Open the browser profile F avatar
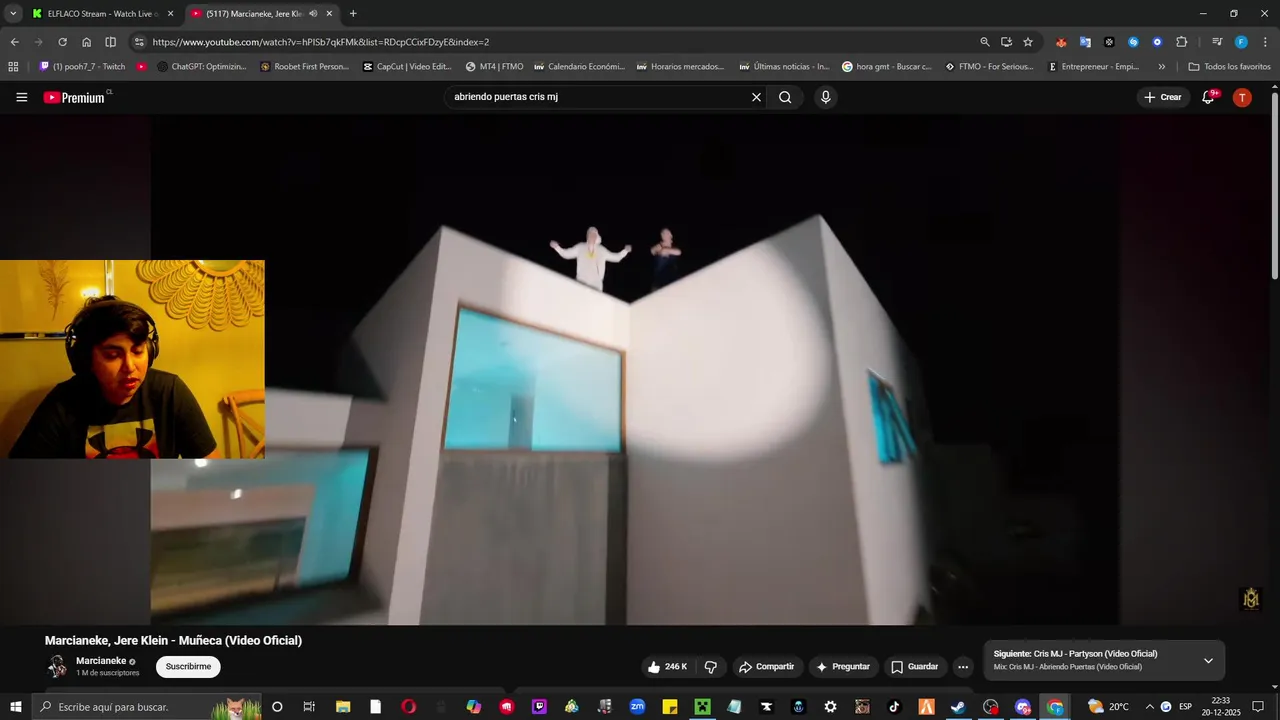 coord(1241,42)
